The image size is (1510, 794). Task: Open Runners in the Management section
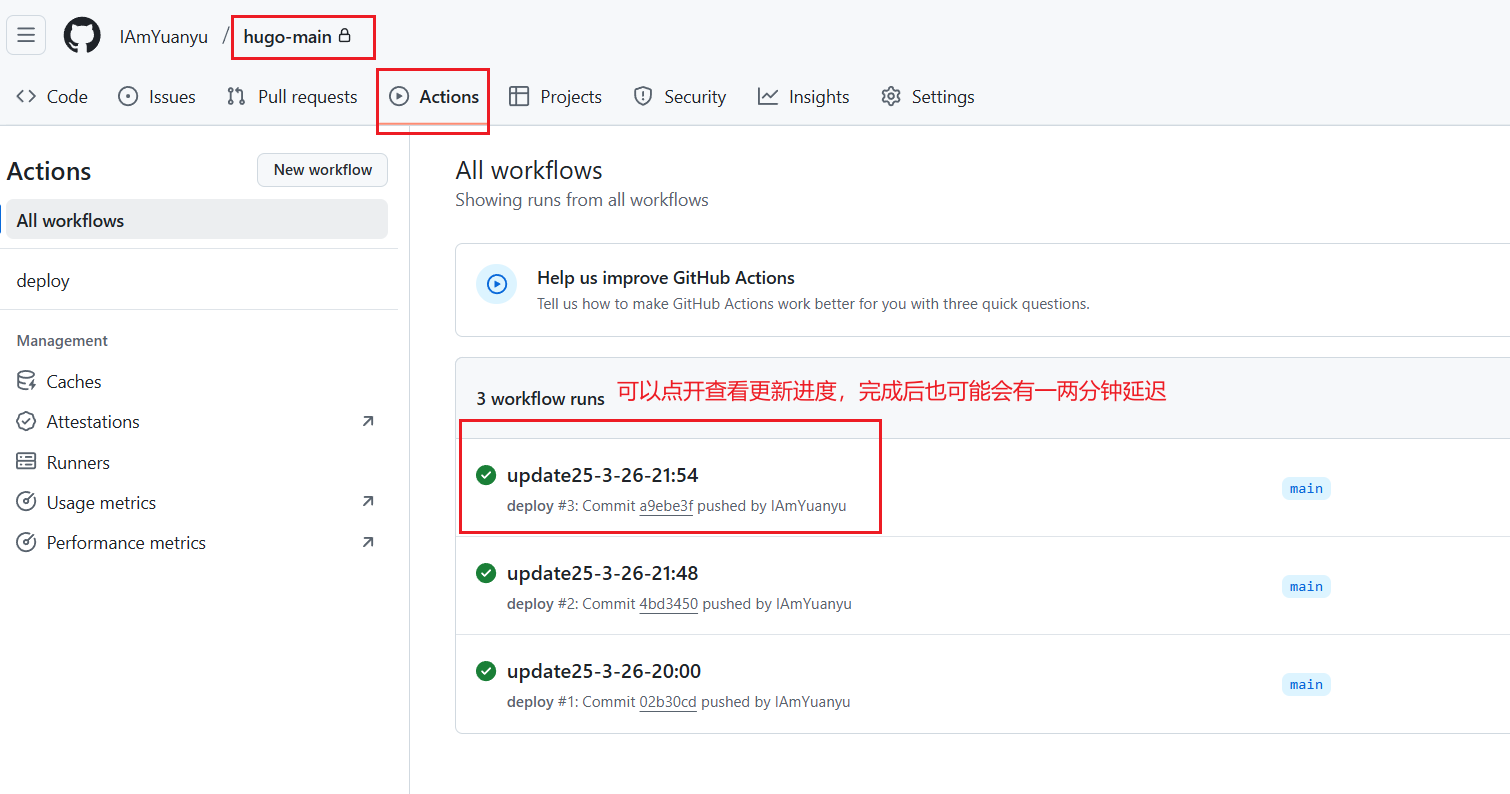[77, 463]
